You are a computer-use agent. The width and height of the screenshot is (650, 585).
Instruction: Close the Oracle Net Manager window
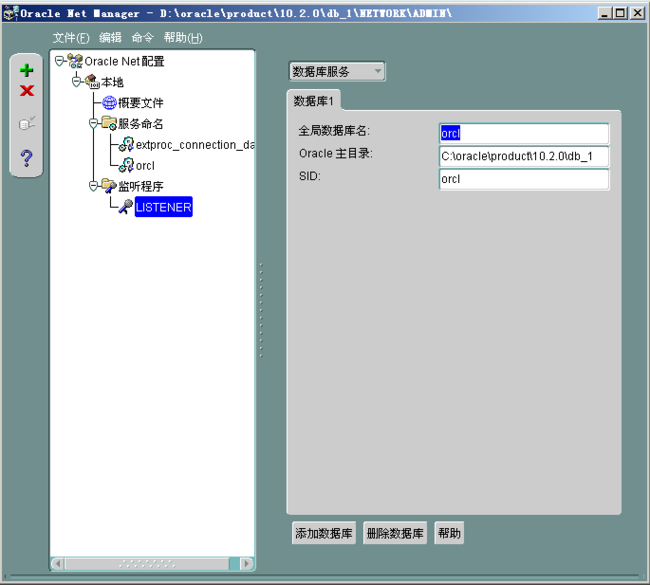coord(637,13)
